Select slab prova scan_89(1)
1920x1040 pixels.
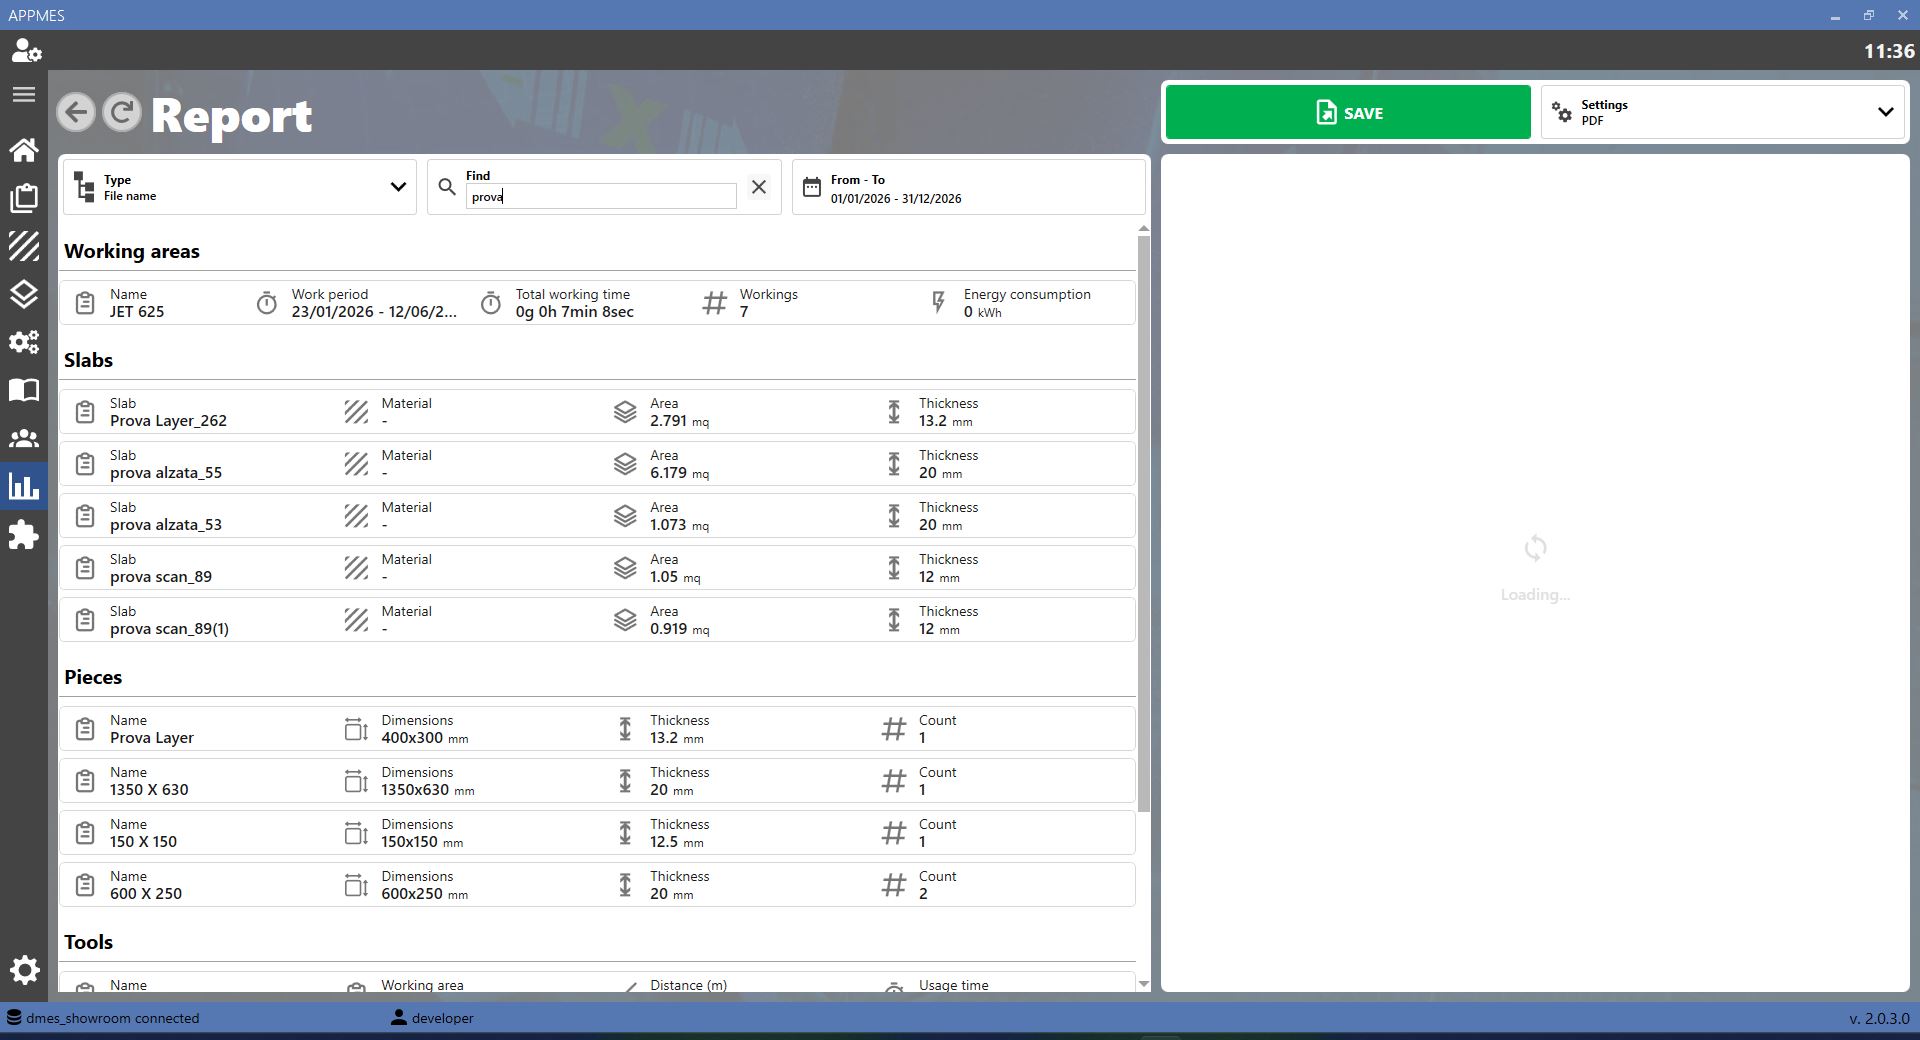pyautogui.click(x=597, y=620)
